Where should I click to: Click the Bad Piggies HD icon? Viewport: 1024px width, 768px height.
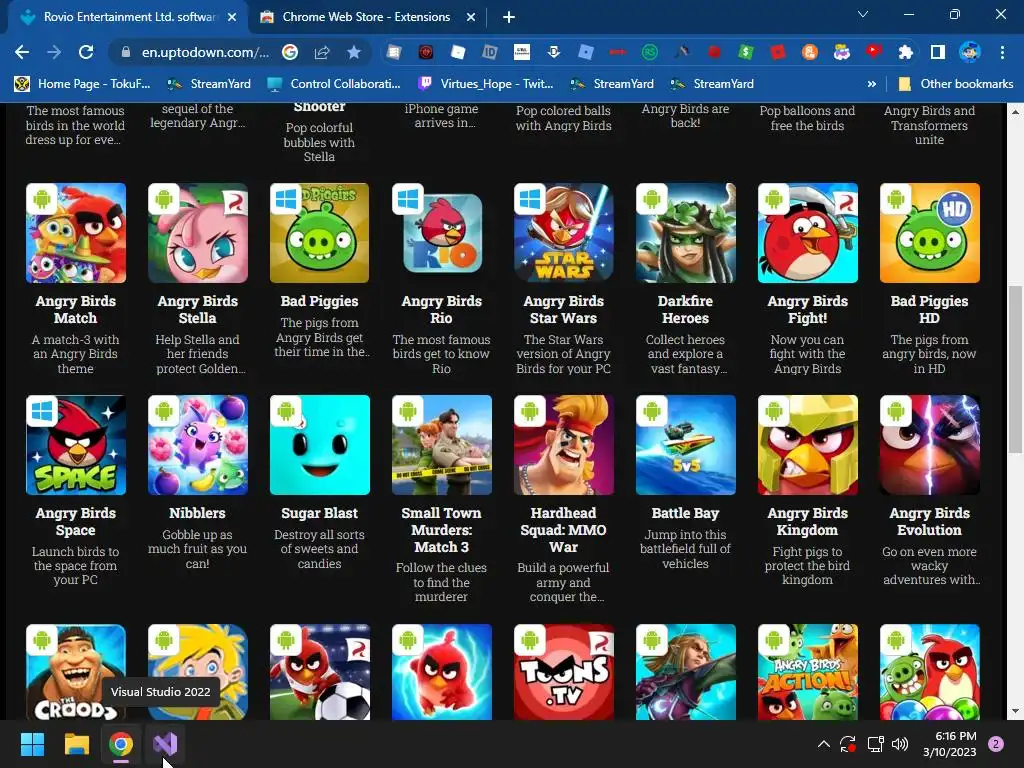pos(930,233)
